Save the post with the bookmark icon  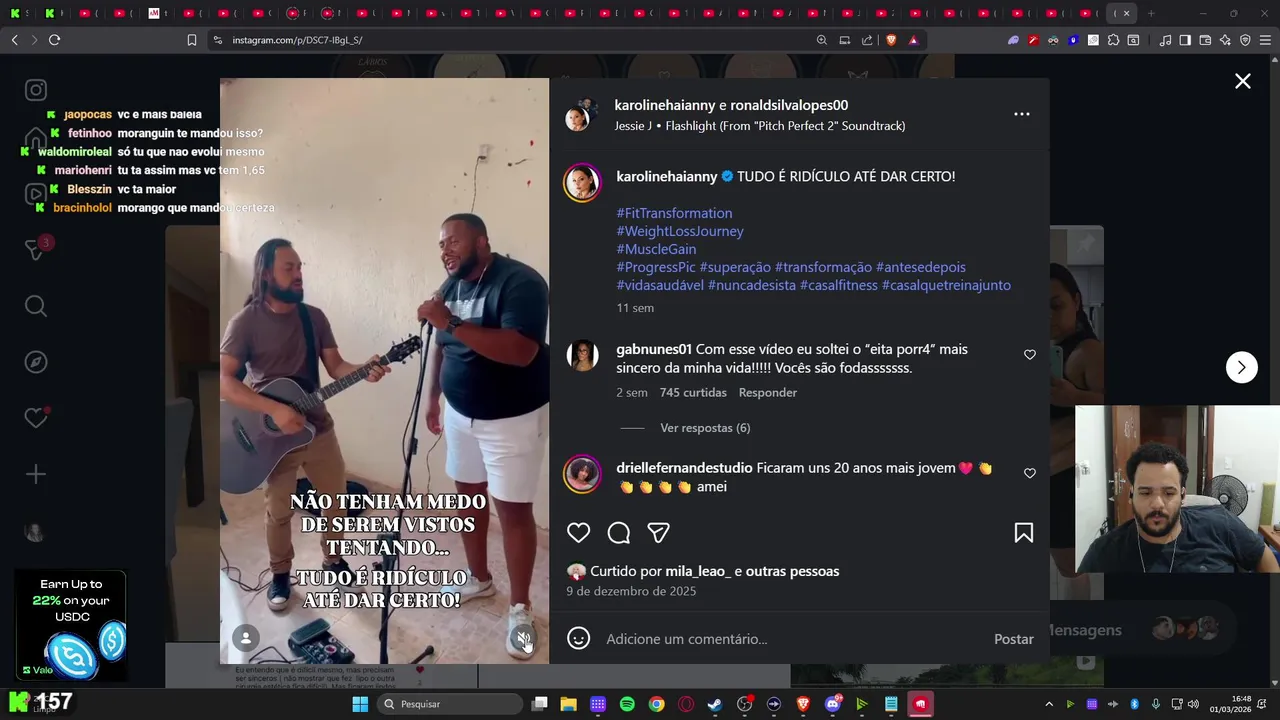pyautogui.click(x=1023, y=533)
